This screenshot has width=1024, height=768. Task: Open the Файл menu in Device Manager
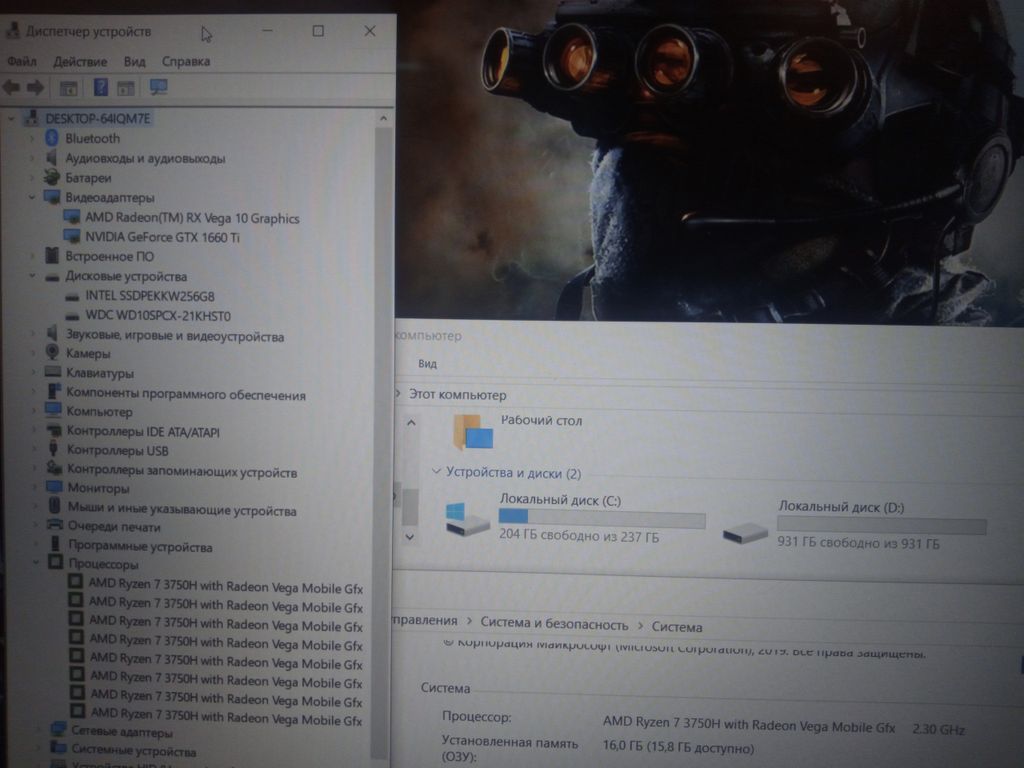pyautogui.click(x=22, y=61)
